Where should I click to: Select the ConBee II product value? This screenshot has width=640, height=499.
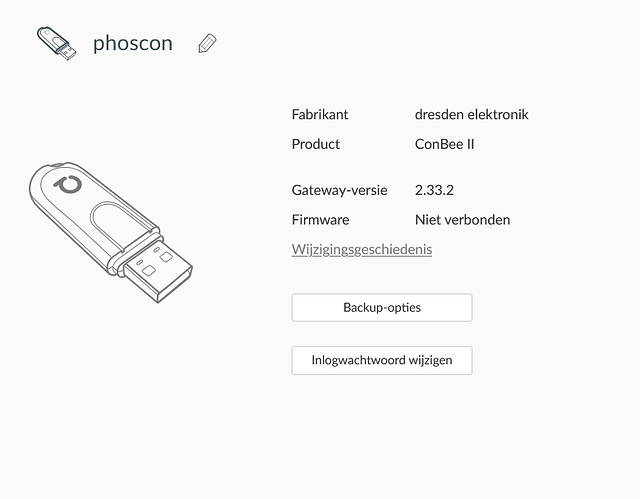(444, 144)
